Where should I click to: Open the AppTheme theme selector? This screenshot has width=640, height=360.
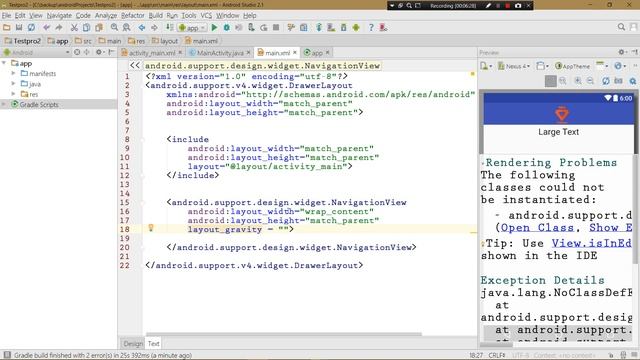coord(573,66)
